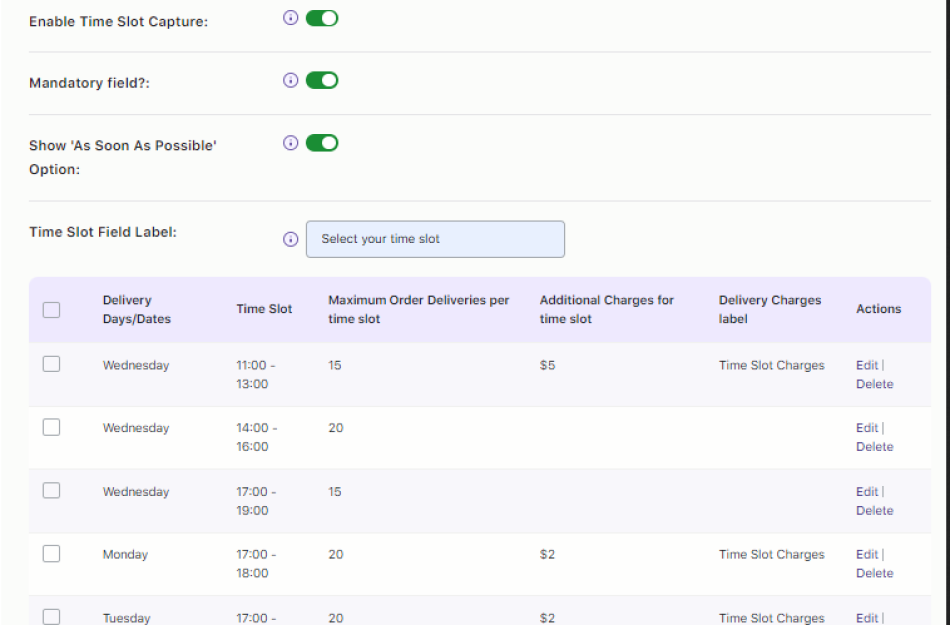Delete the Monday 17:00 - 18:00 time slot
Image resolution: width=950 pixels, height=625 pixels.
pyautogui.click(x=875, y=573)
